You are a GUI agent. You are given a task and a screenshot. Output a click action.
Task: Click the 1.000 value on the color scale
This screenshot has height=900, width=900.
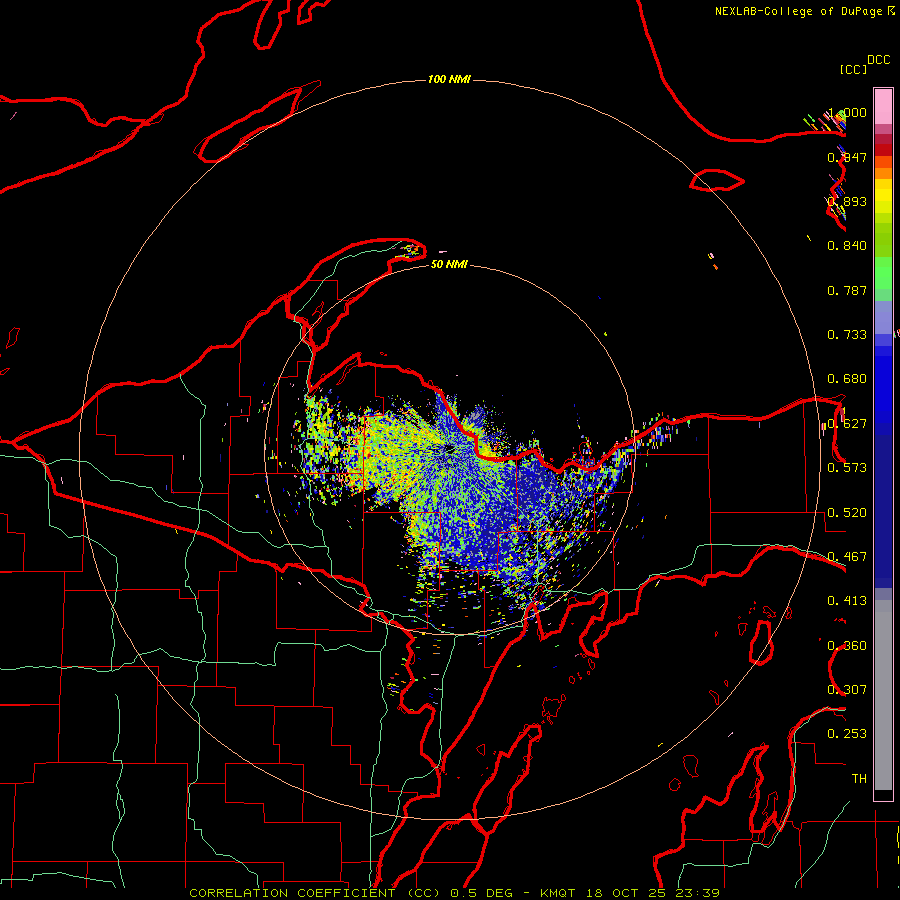847,112
